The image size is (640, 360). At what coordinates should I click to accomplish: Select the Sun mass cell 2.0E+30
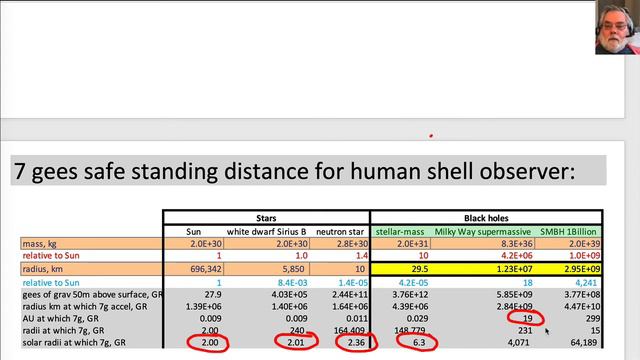pyautogui.click(x=206, y=244)
